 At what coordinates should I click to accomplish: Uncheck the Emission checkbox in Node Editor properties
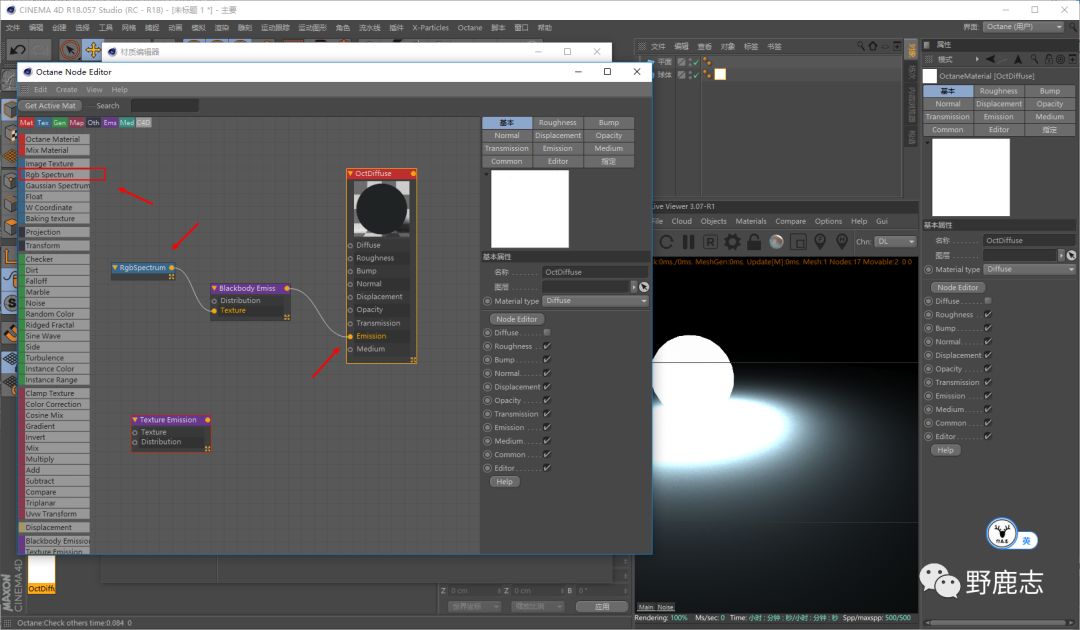[x=547, y=428]
